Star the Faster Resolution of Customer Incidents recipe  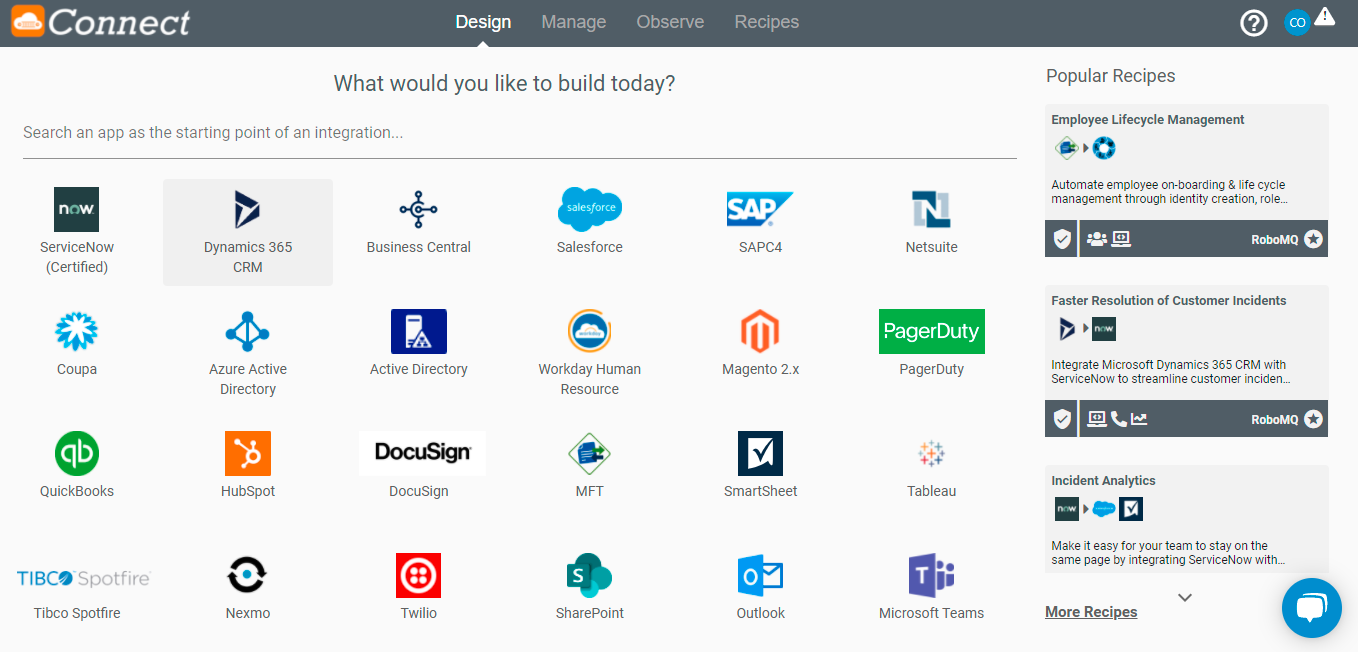[x=1313, y=420]
